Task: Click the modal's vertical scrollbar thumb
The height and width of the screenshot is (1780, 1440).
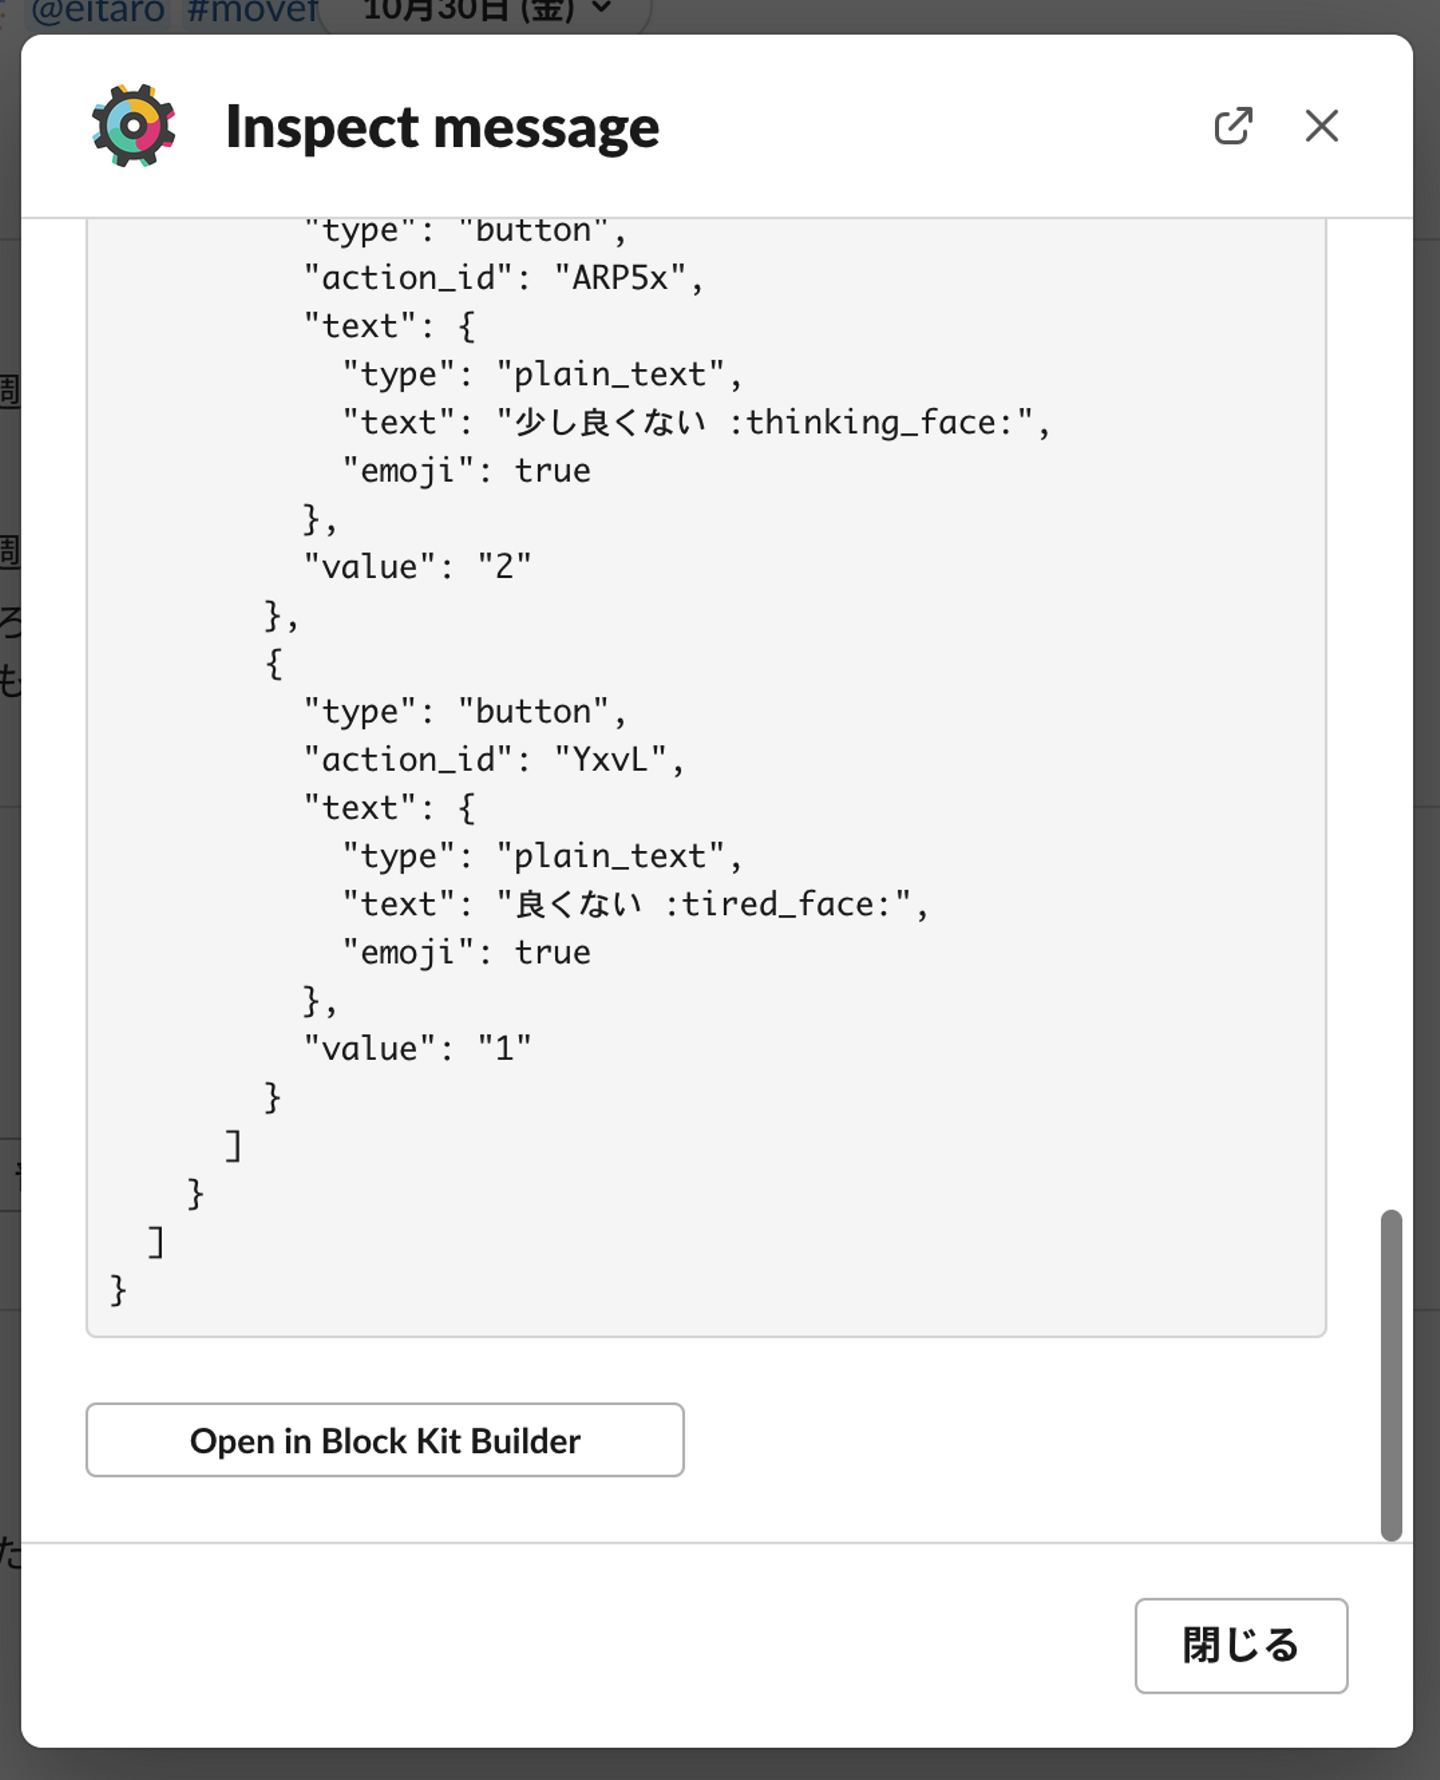Action: click(x=1391, y=1375)
